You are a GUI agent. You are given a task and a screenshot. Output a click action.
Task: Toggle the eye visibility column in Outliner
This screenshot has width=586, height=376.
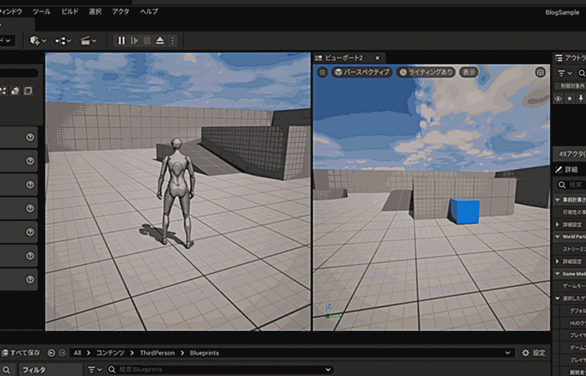click(558, 99)
